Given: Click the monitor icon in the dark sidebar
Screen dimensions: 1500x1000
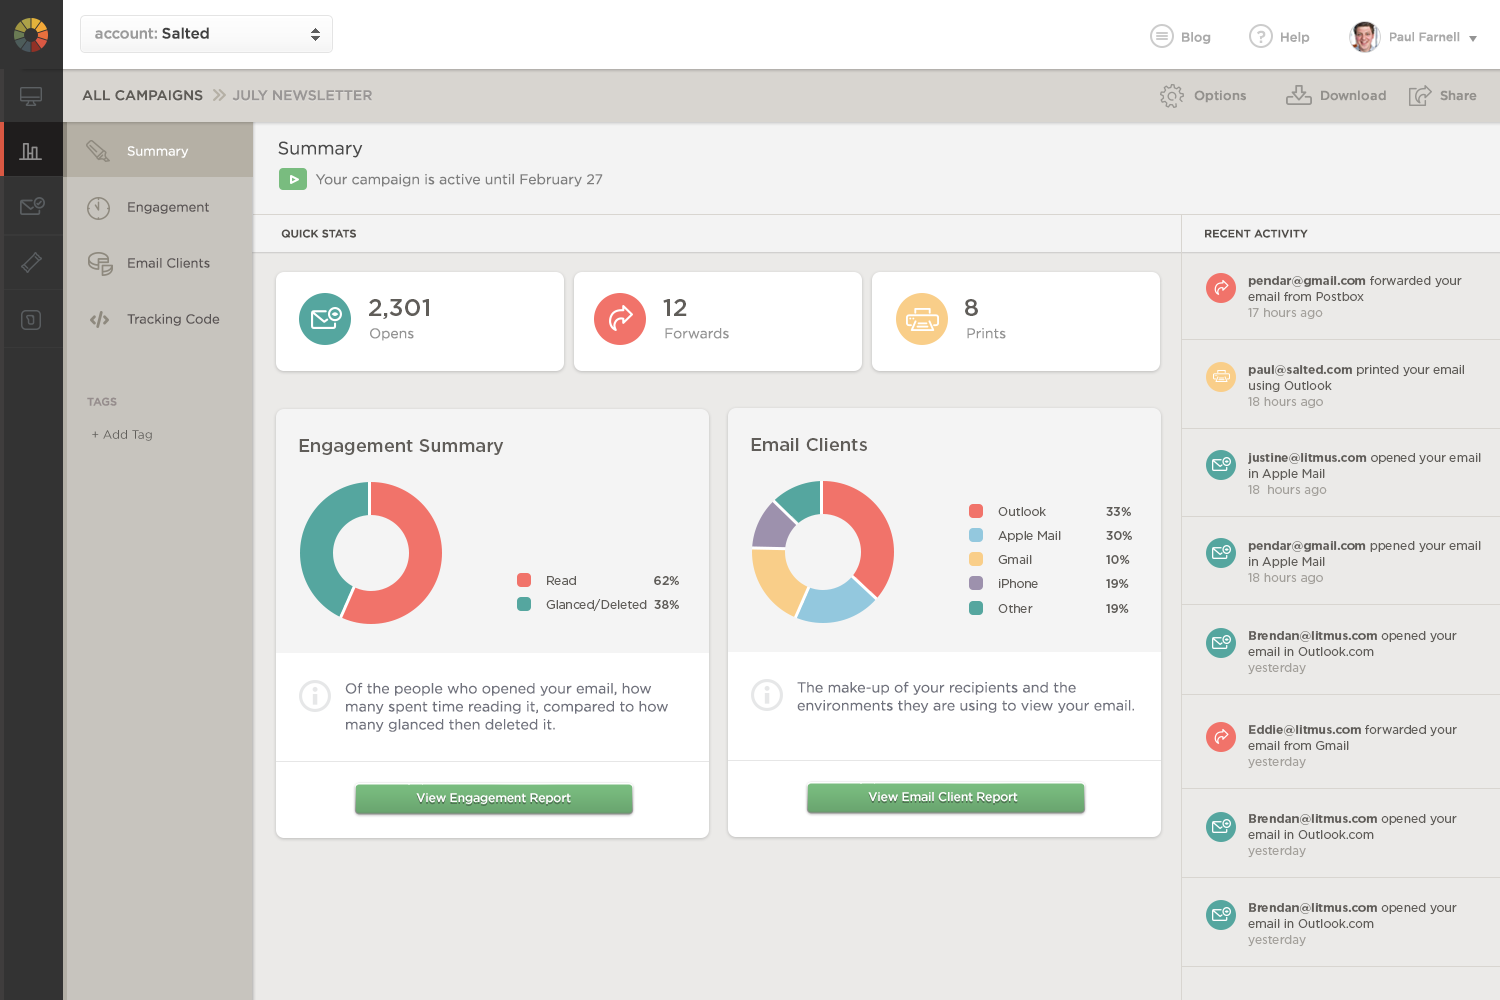Looking at the screenshot, I should point(31,97).
